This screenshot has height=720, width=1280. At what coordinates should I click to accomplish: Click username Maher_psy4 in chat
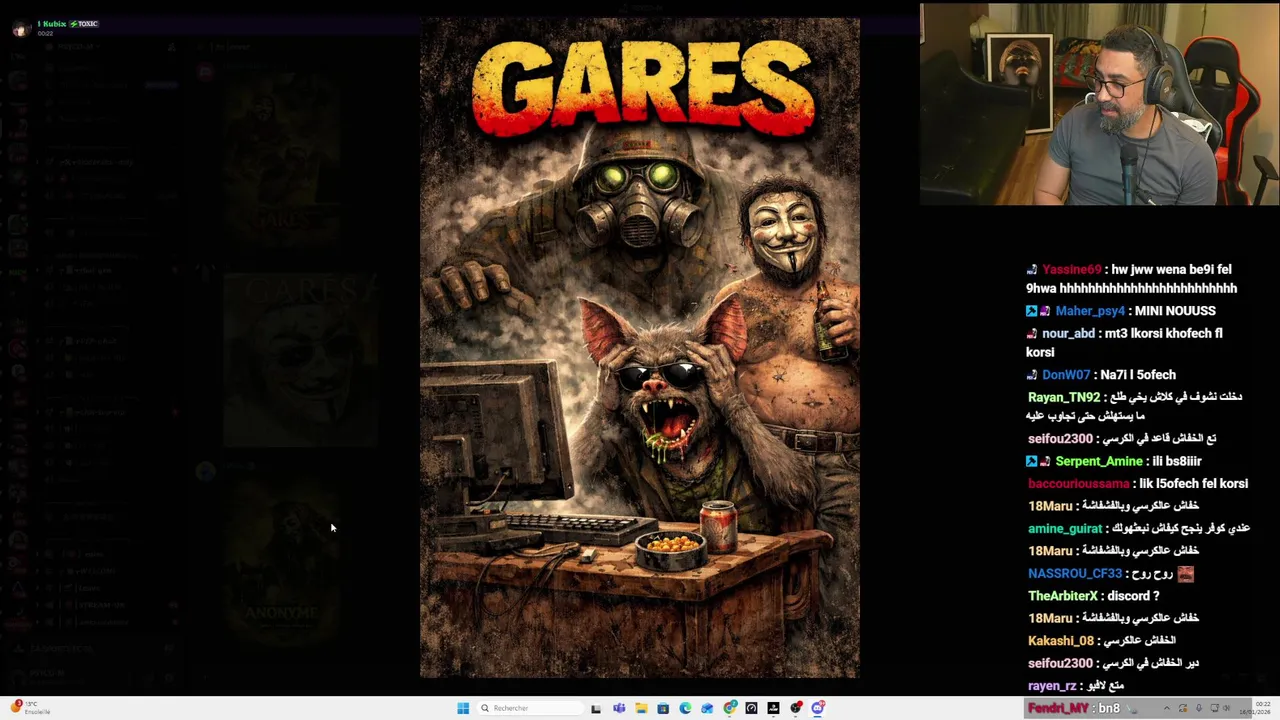point(1089,311)
